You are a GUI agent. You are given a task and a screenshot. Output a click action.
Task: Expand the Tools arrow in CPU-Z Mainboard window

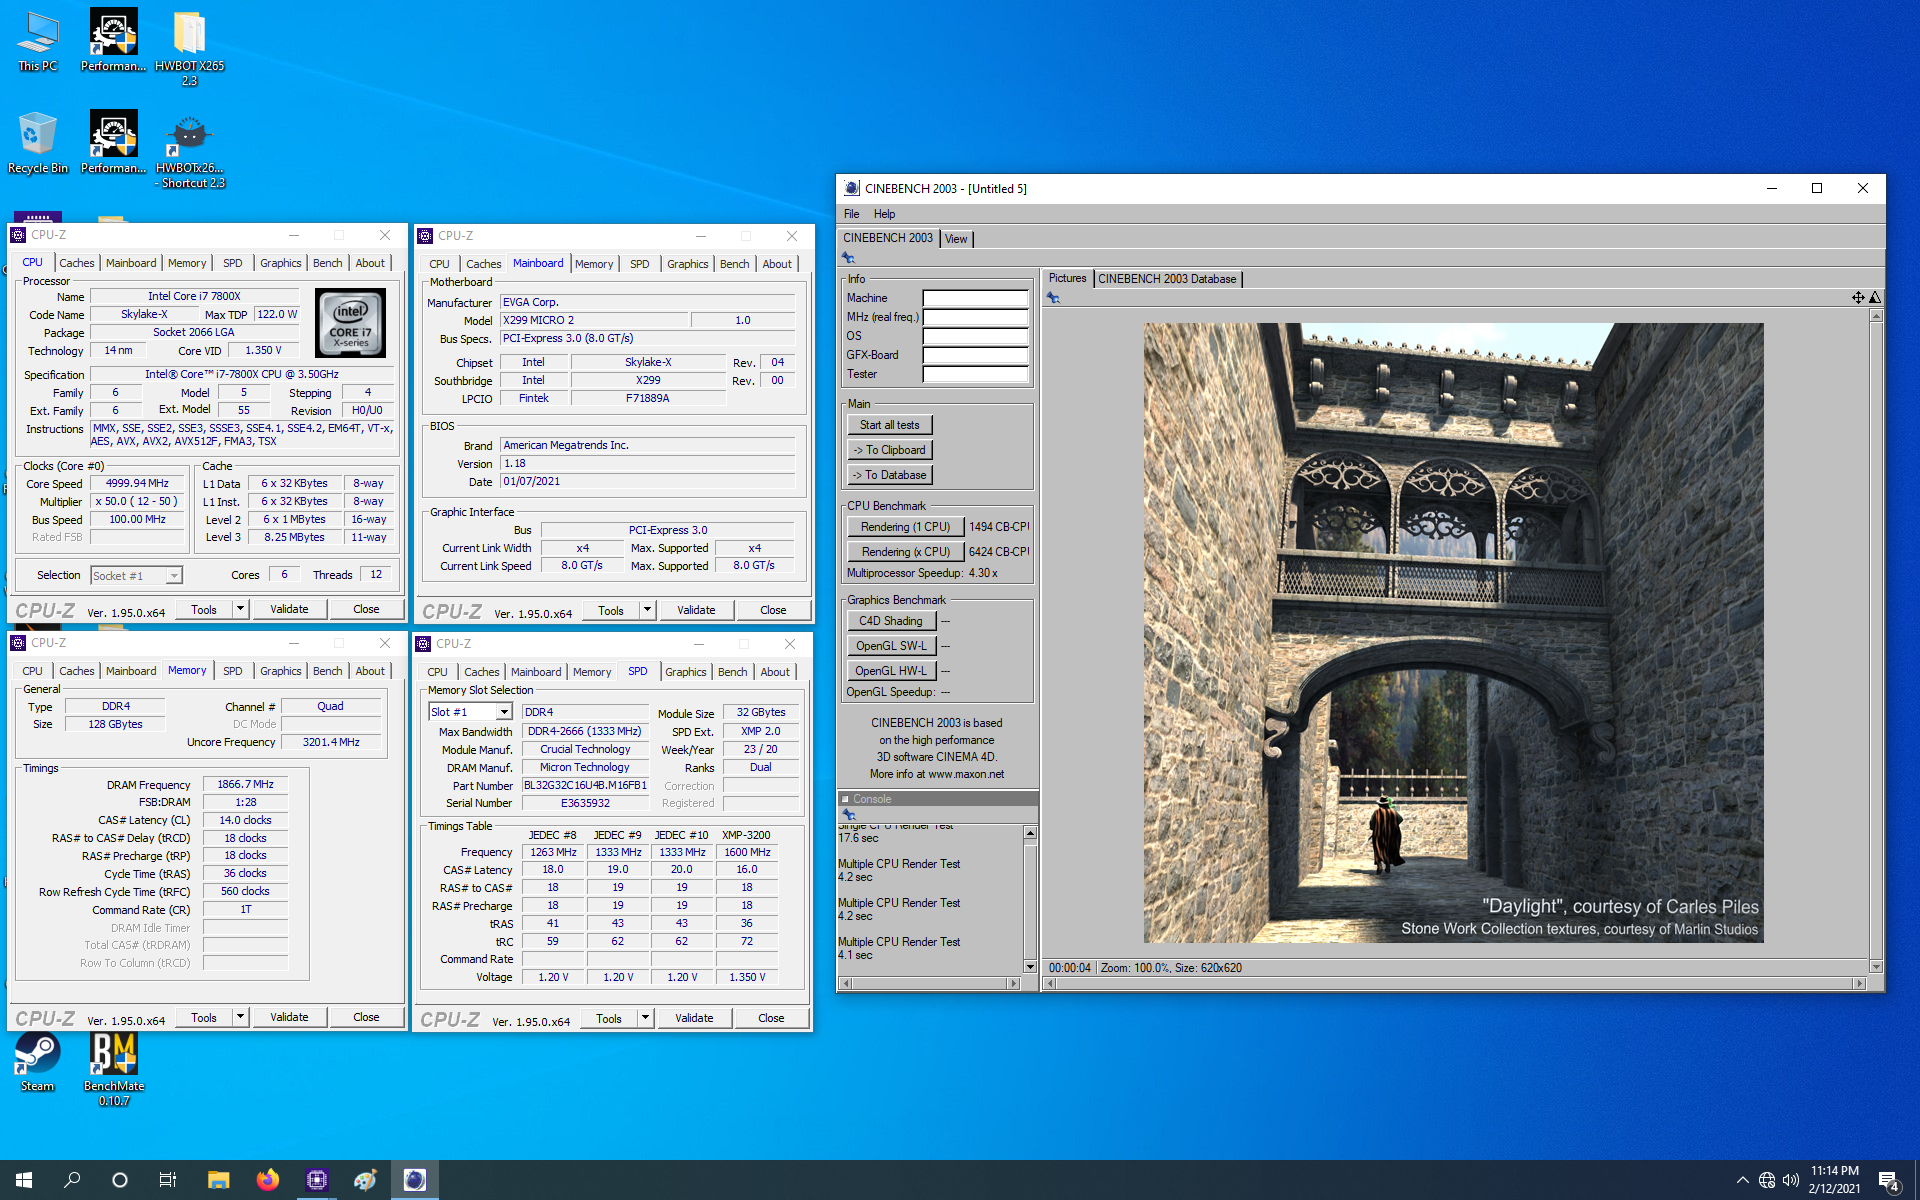click(647, 610)
